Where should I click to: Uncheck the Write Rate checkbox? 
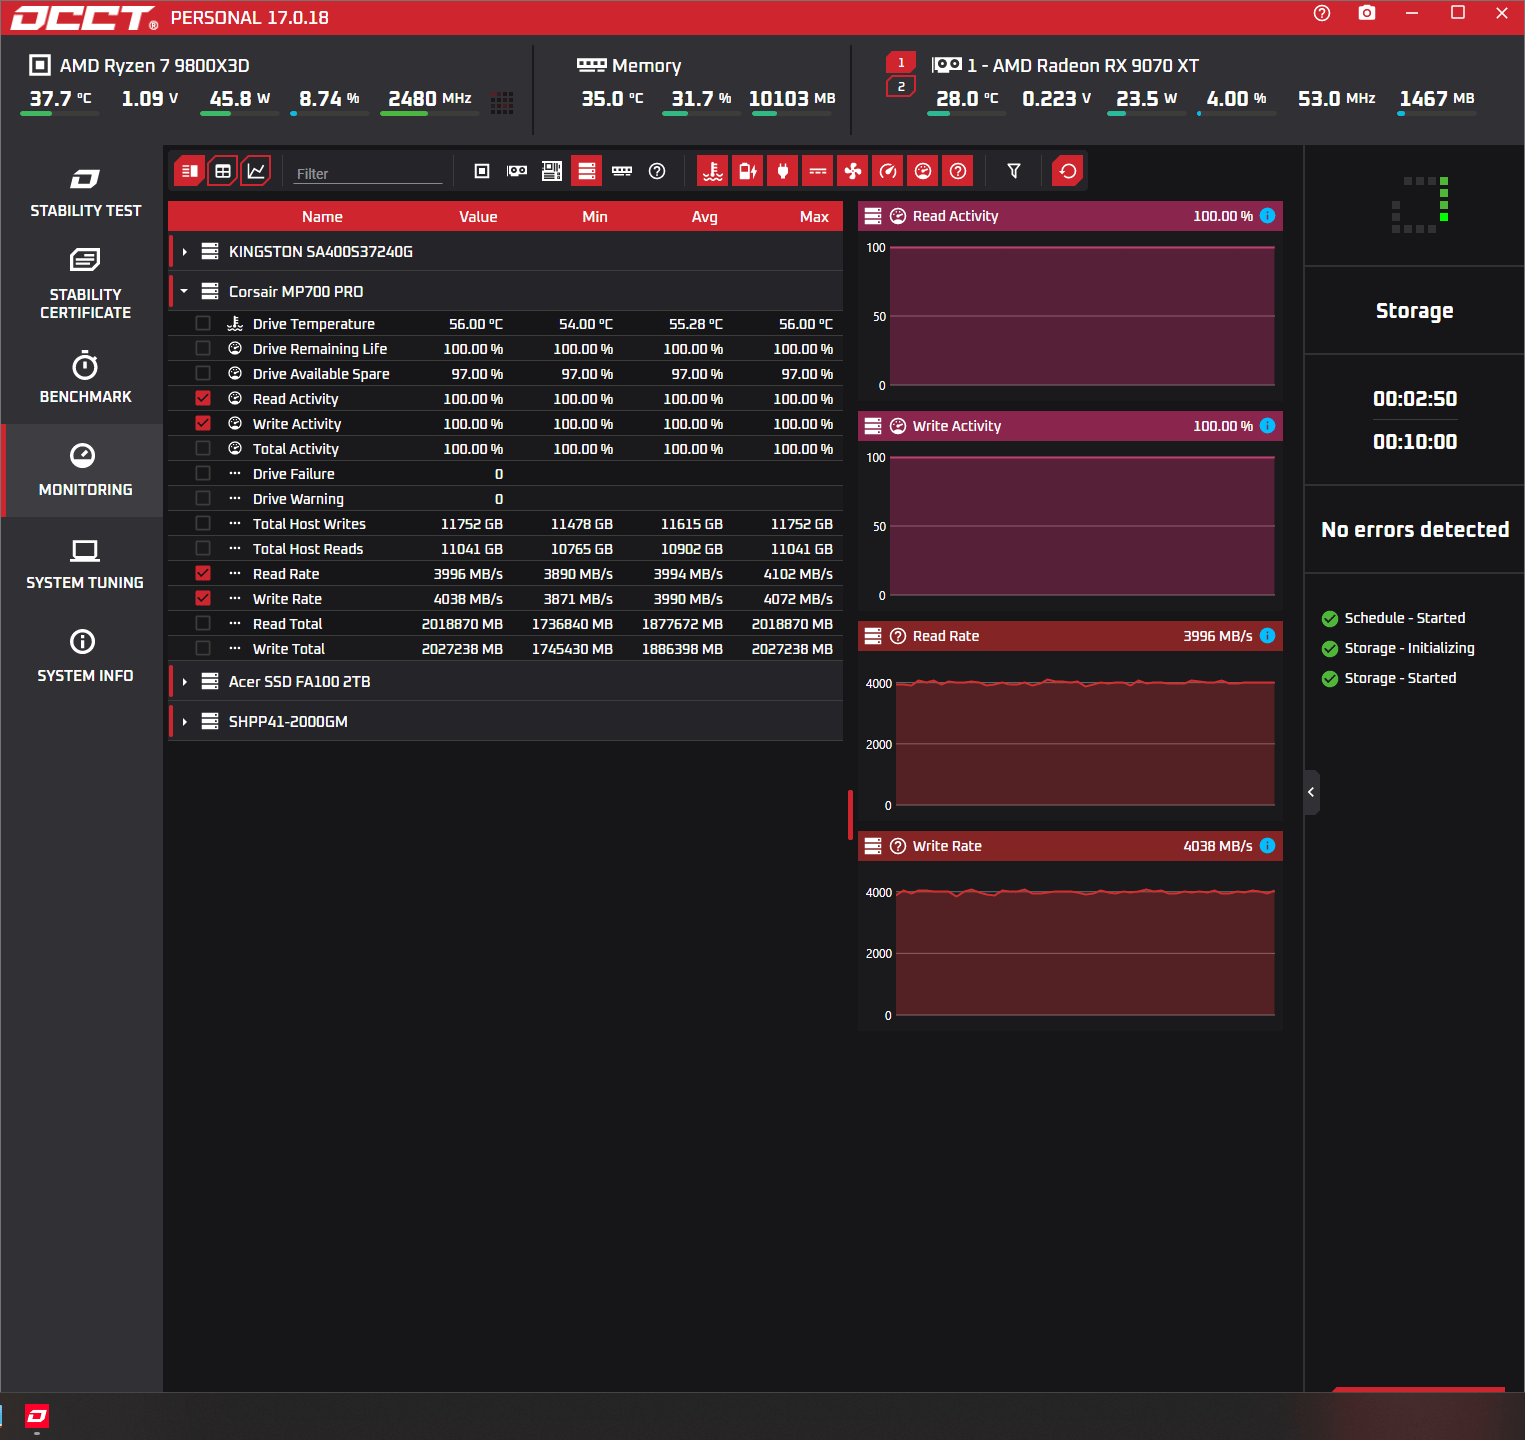click(203, 598)
